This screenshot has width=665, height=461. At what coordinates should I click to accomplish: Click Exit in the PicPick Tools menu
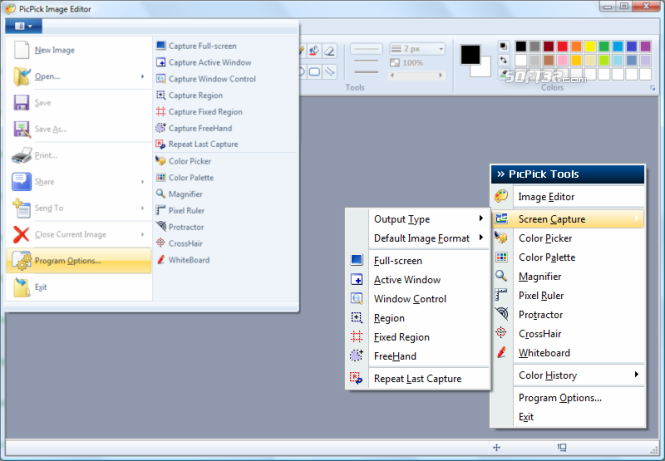(568, 417)
